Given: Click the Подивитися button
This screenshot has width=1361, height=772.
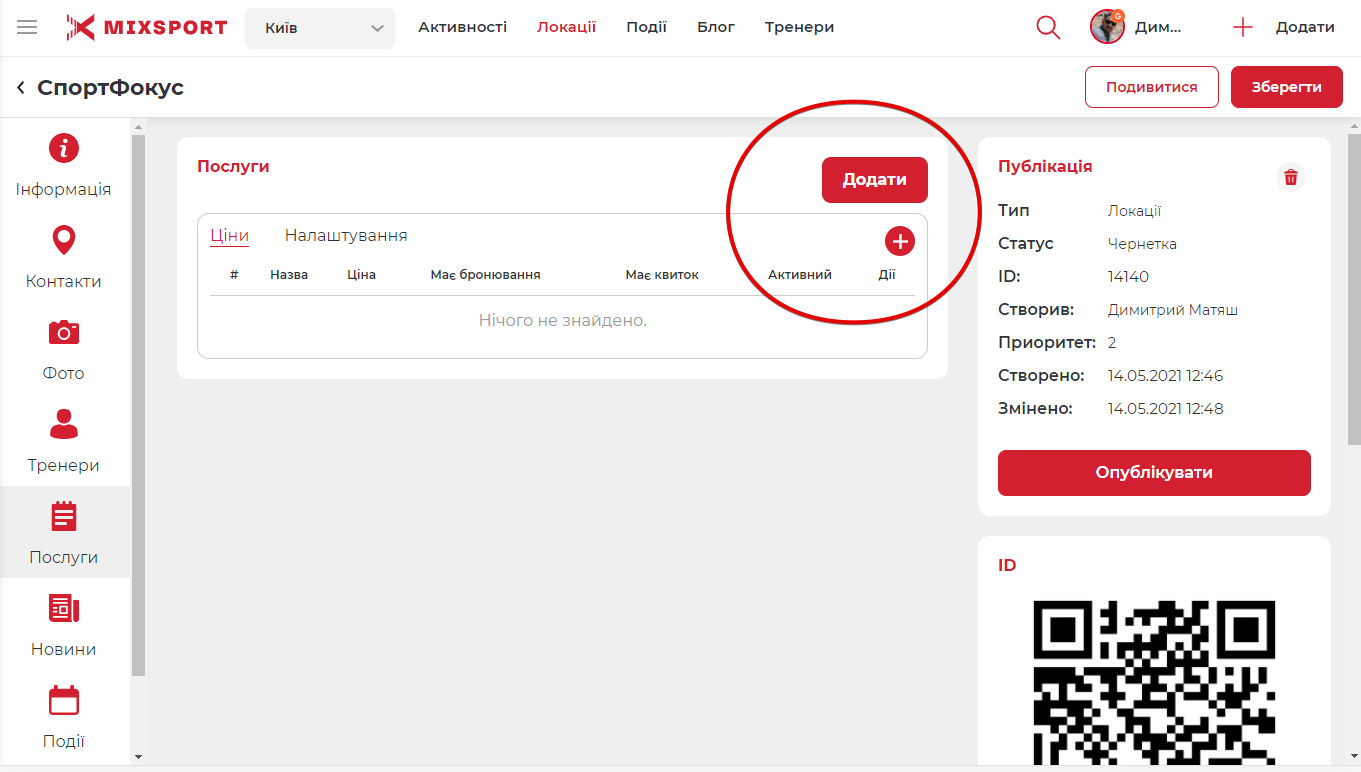Looking at the screenshot, I should 1151,87.
